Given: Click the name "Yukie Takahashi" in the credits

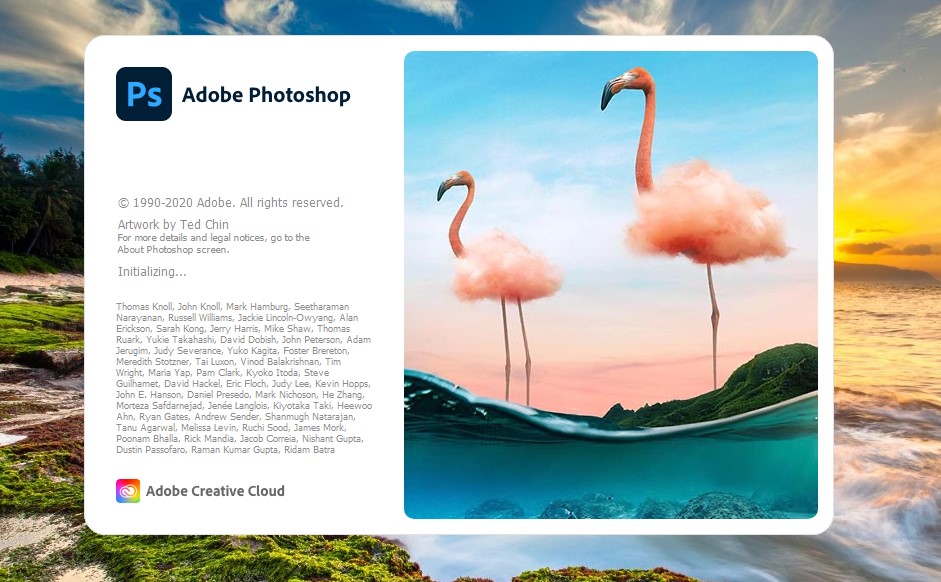Looking at the screenshot, I should pos(180,340).
